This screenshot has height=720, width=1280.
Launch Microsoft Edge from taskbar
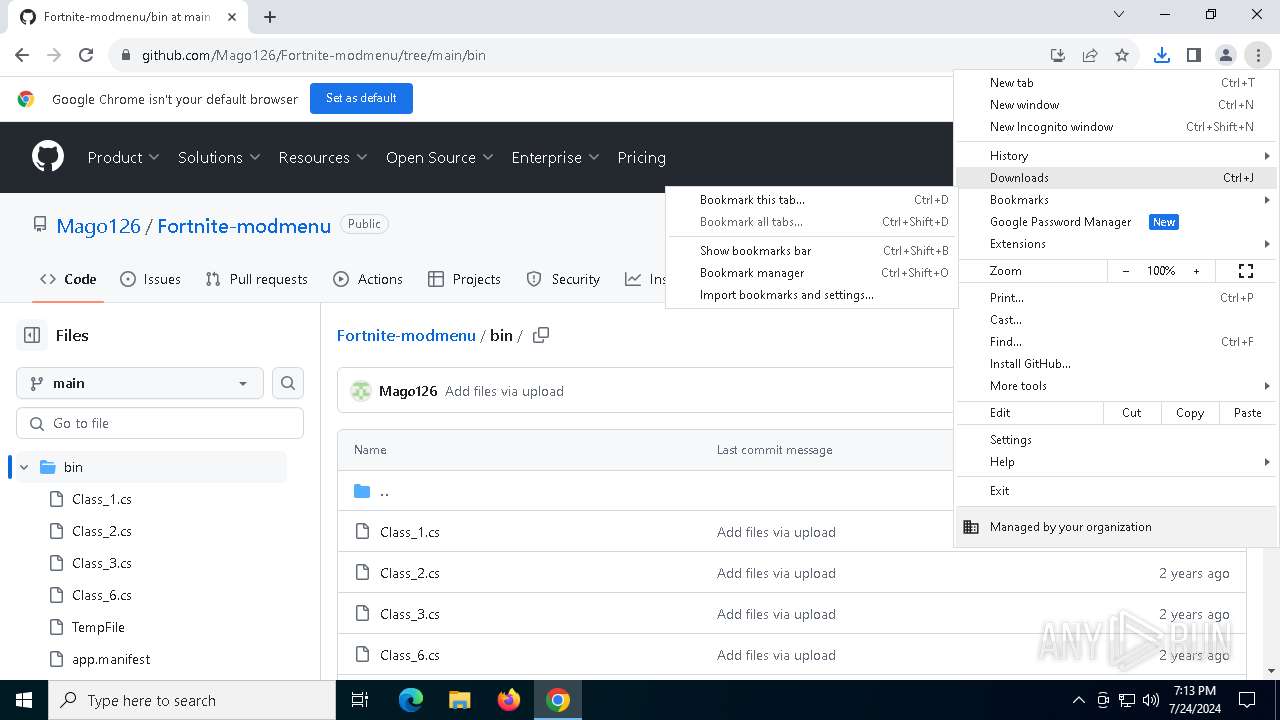(x=411, y=700)
